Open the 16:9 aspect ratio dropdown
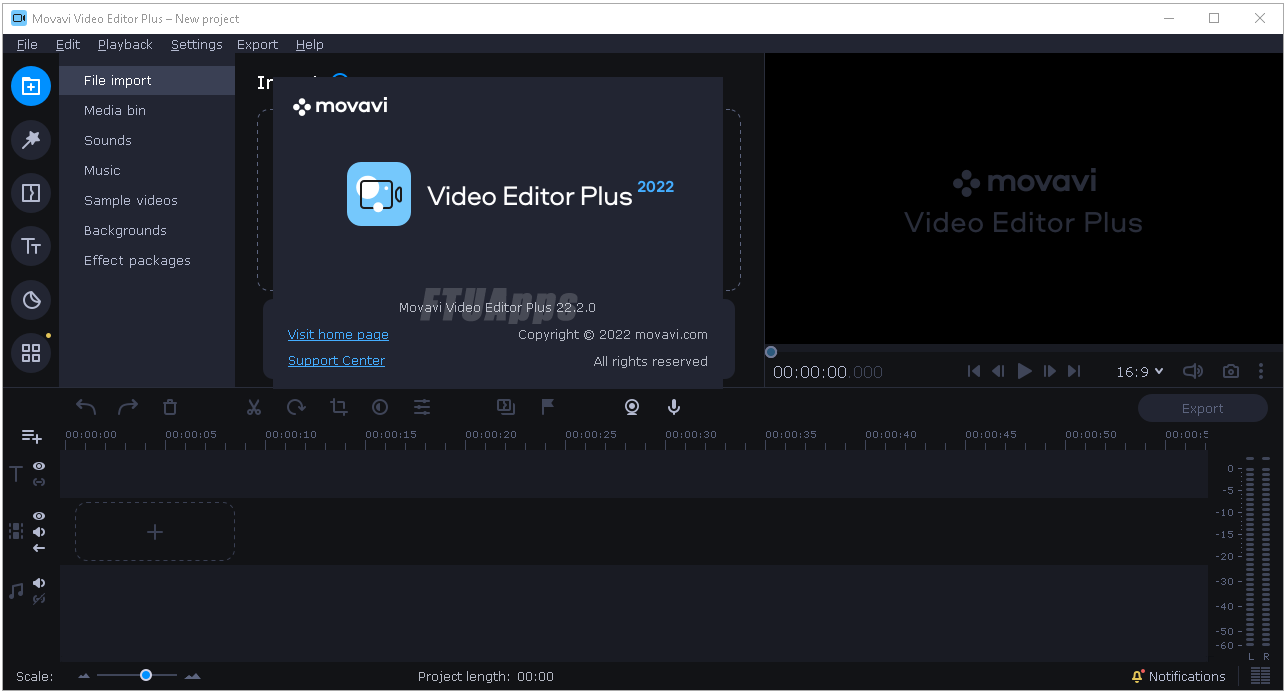1286x692 pixels. [x=1140, y=371]
